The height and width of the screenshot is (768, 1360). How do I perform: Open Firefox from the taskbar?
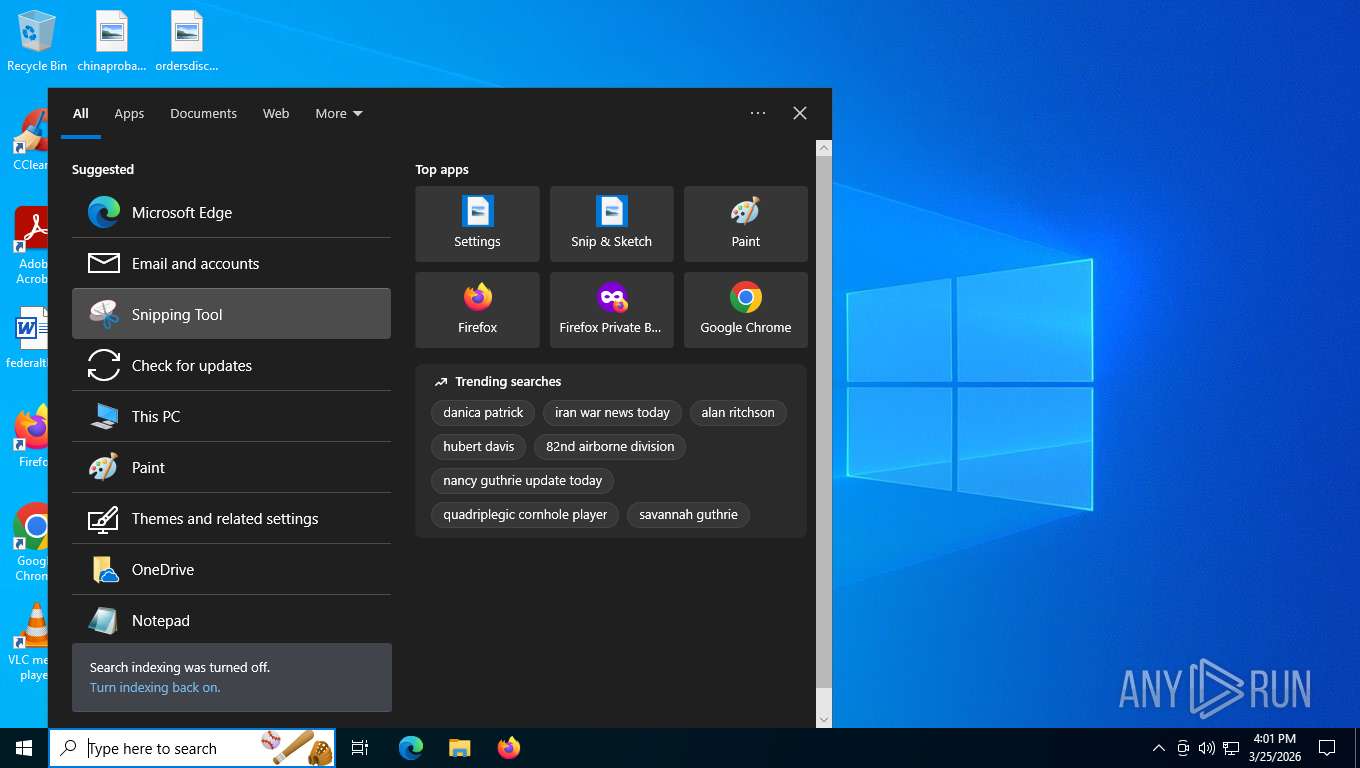pos(509,748)
